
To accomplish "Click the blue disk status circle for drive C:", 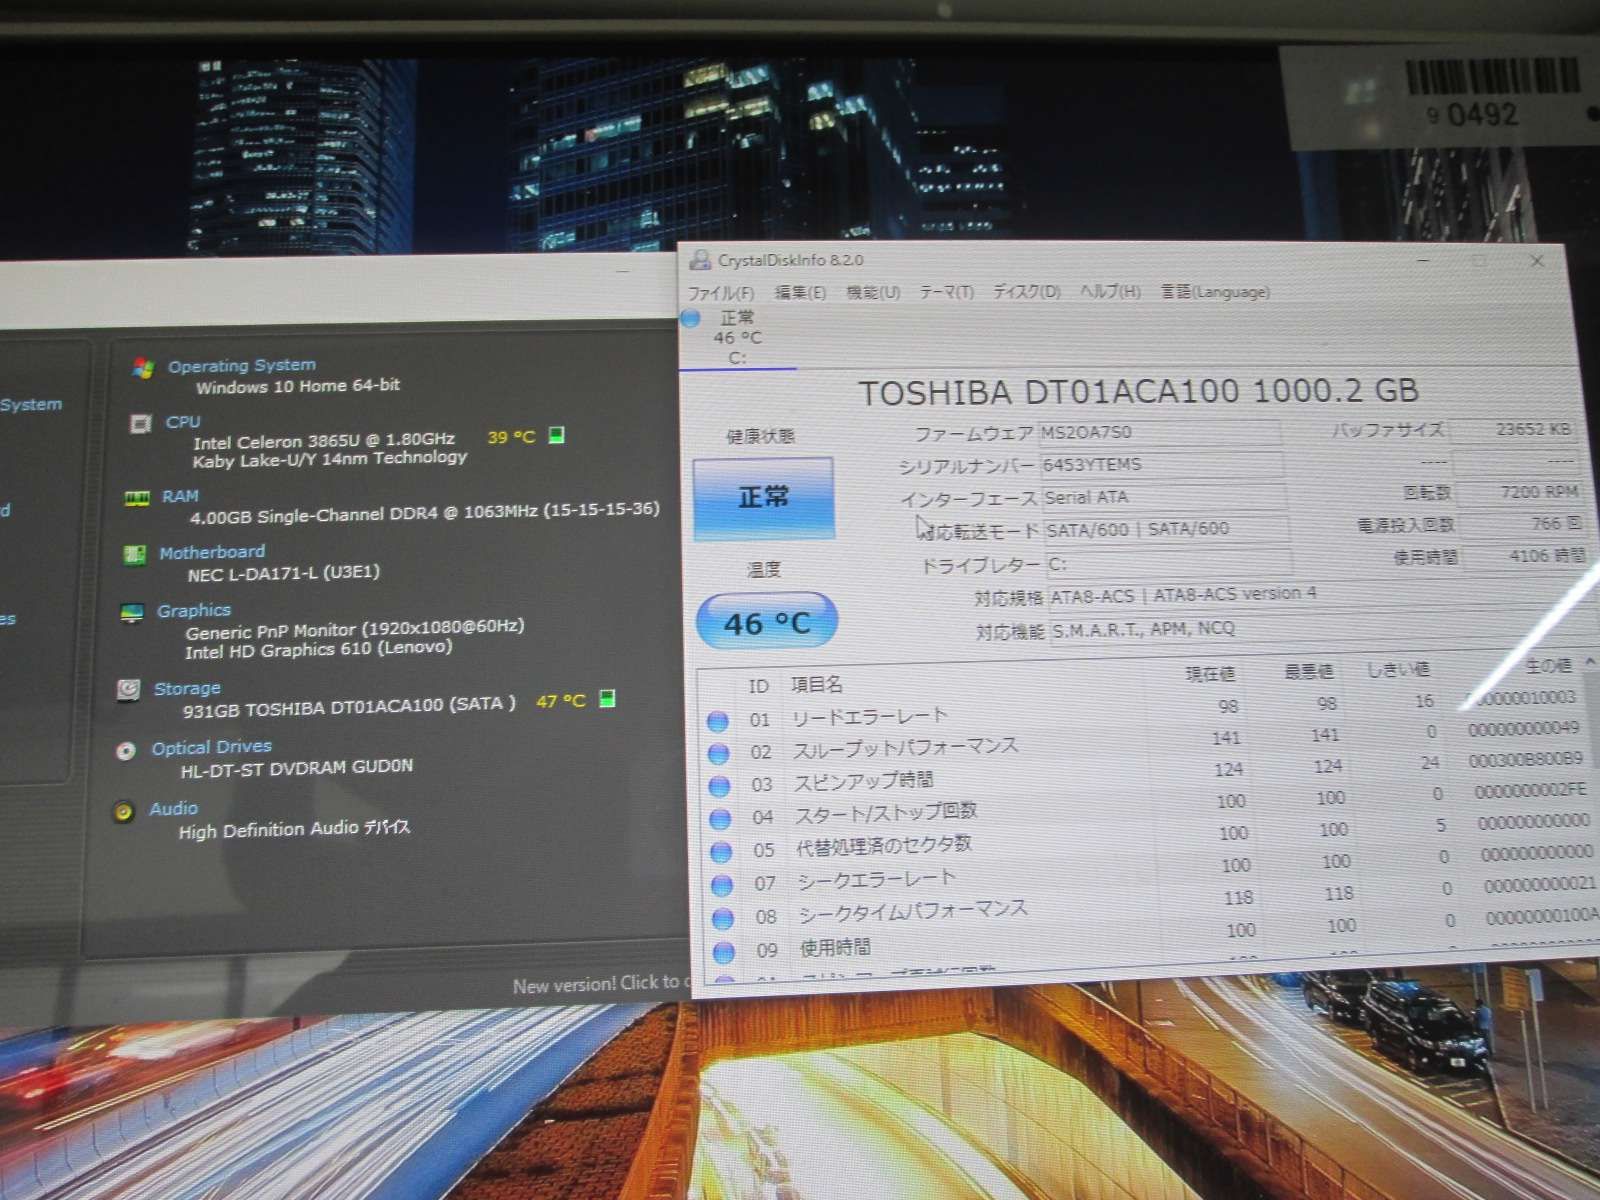I will click(x=690, y=319).
